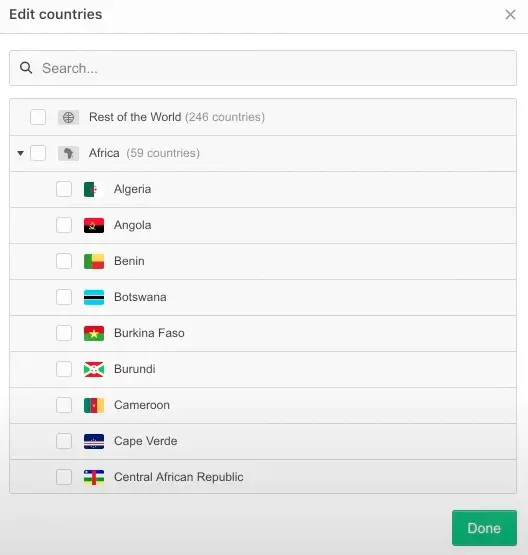Click the Done button
528x555 pixels.
(484, 528)
